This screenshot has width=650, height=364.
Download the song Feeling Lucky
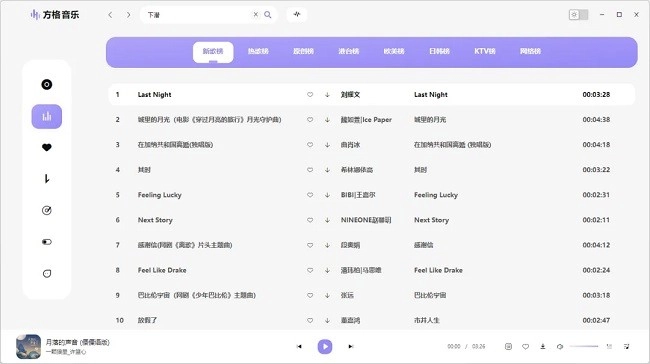point(327,195)
